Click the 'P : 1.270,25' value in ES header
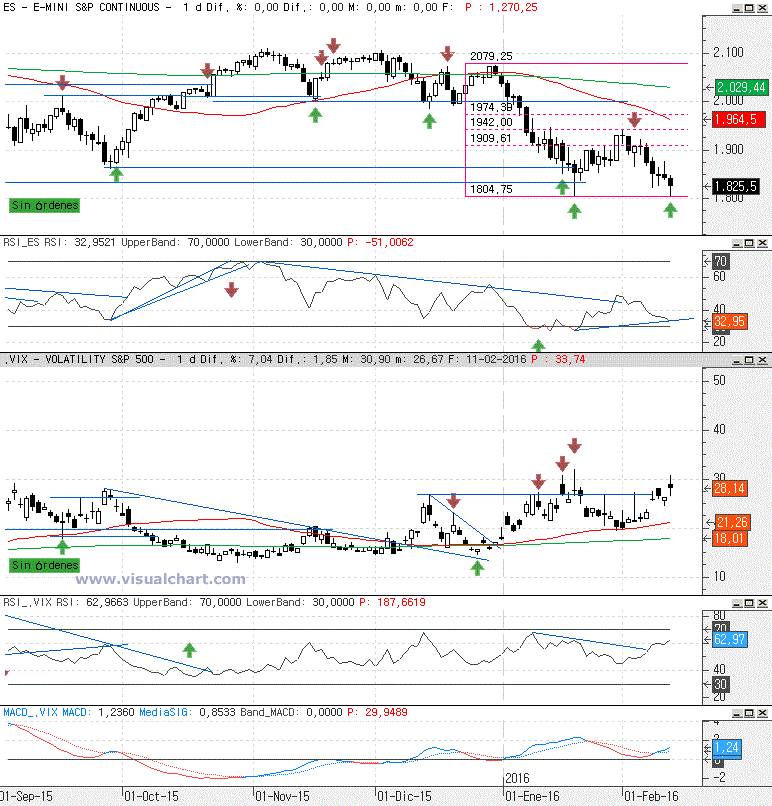 [x=501, y=8]
